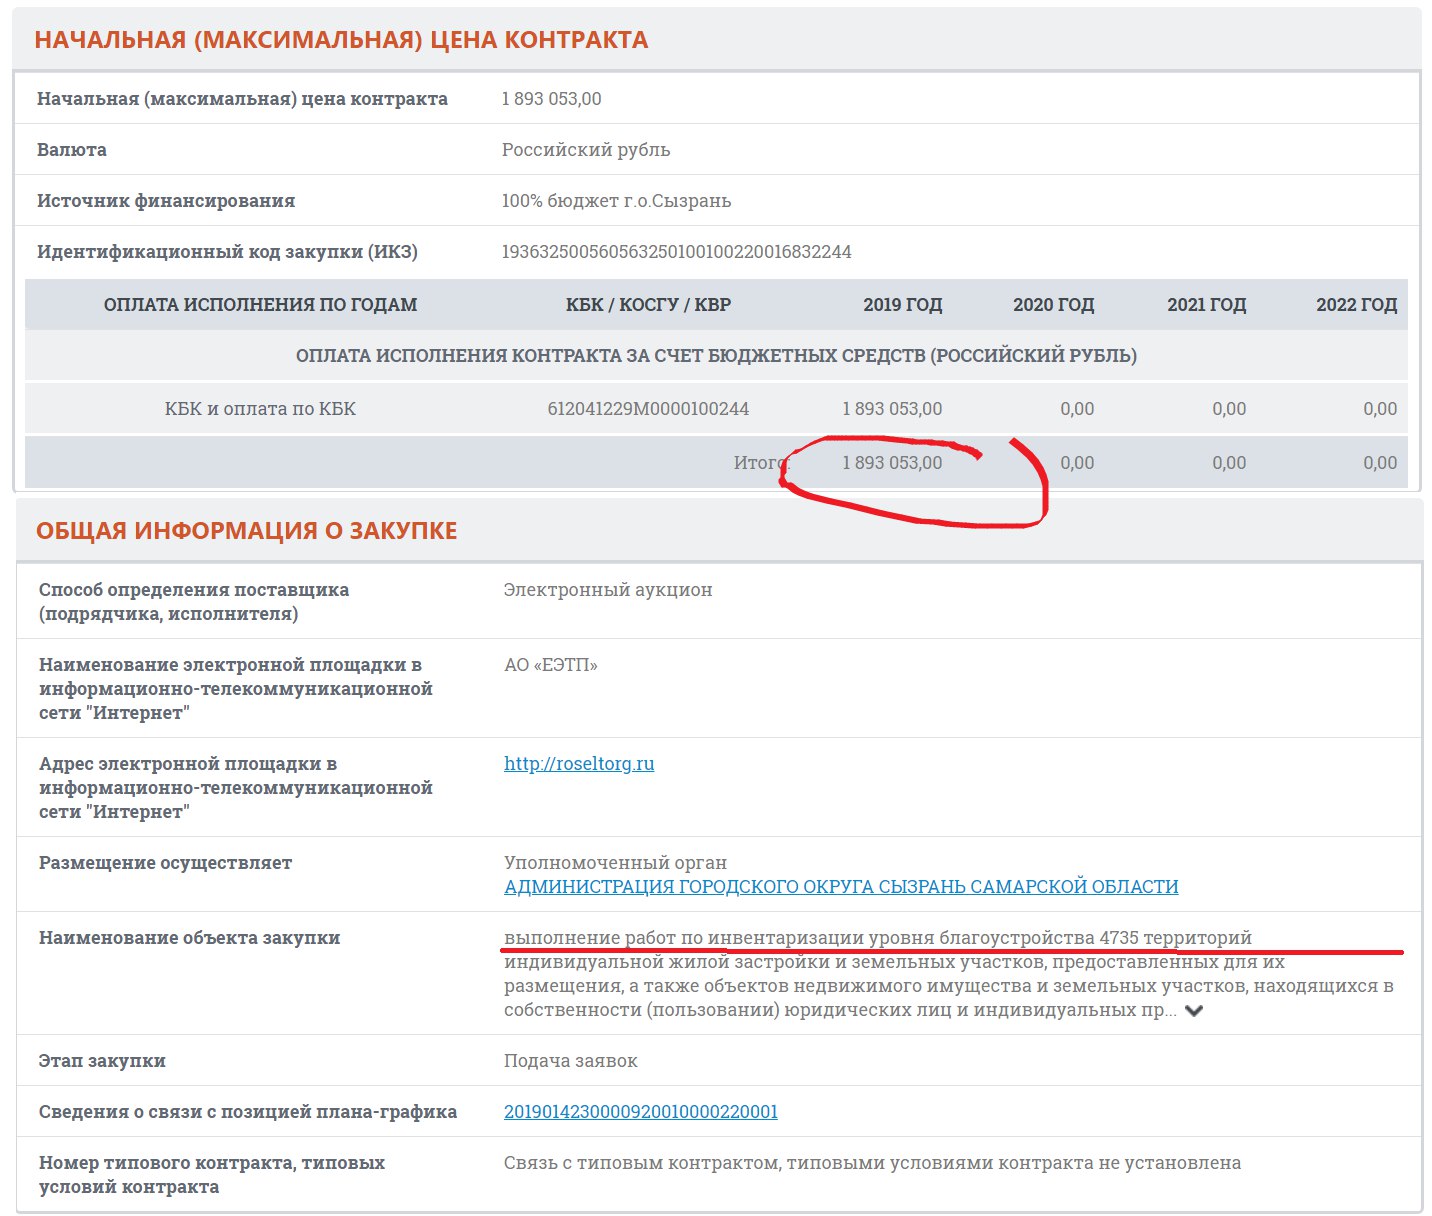Image resolution: width=1432 pixels, height=1216 pixels.
Task: Click the 'КБК / КОСГУ / КВР' header
Action: pos(648,305)
